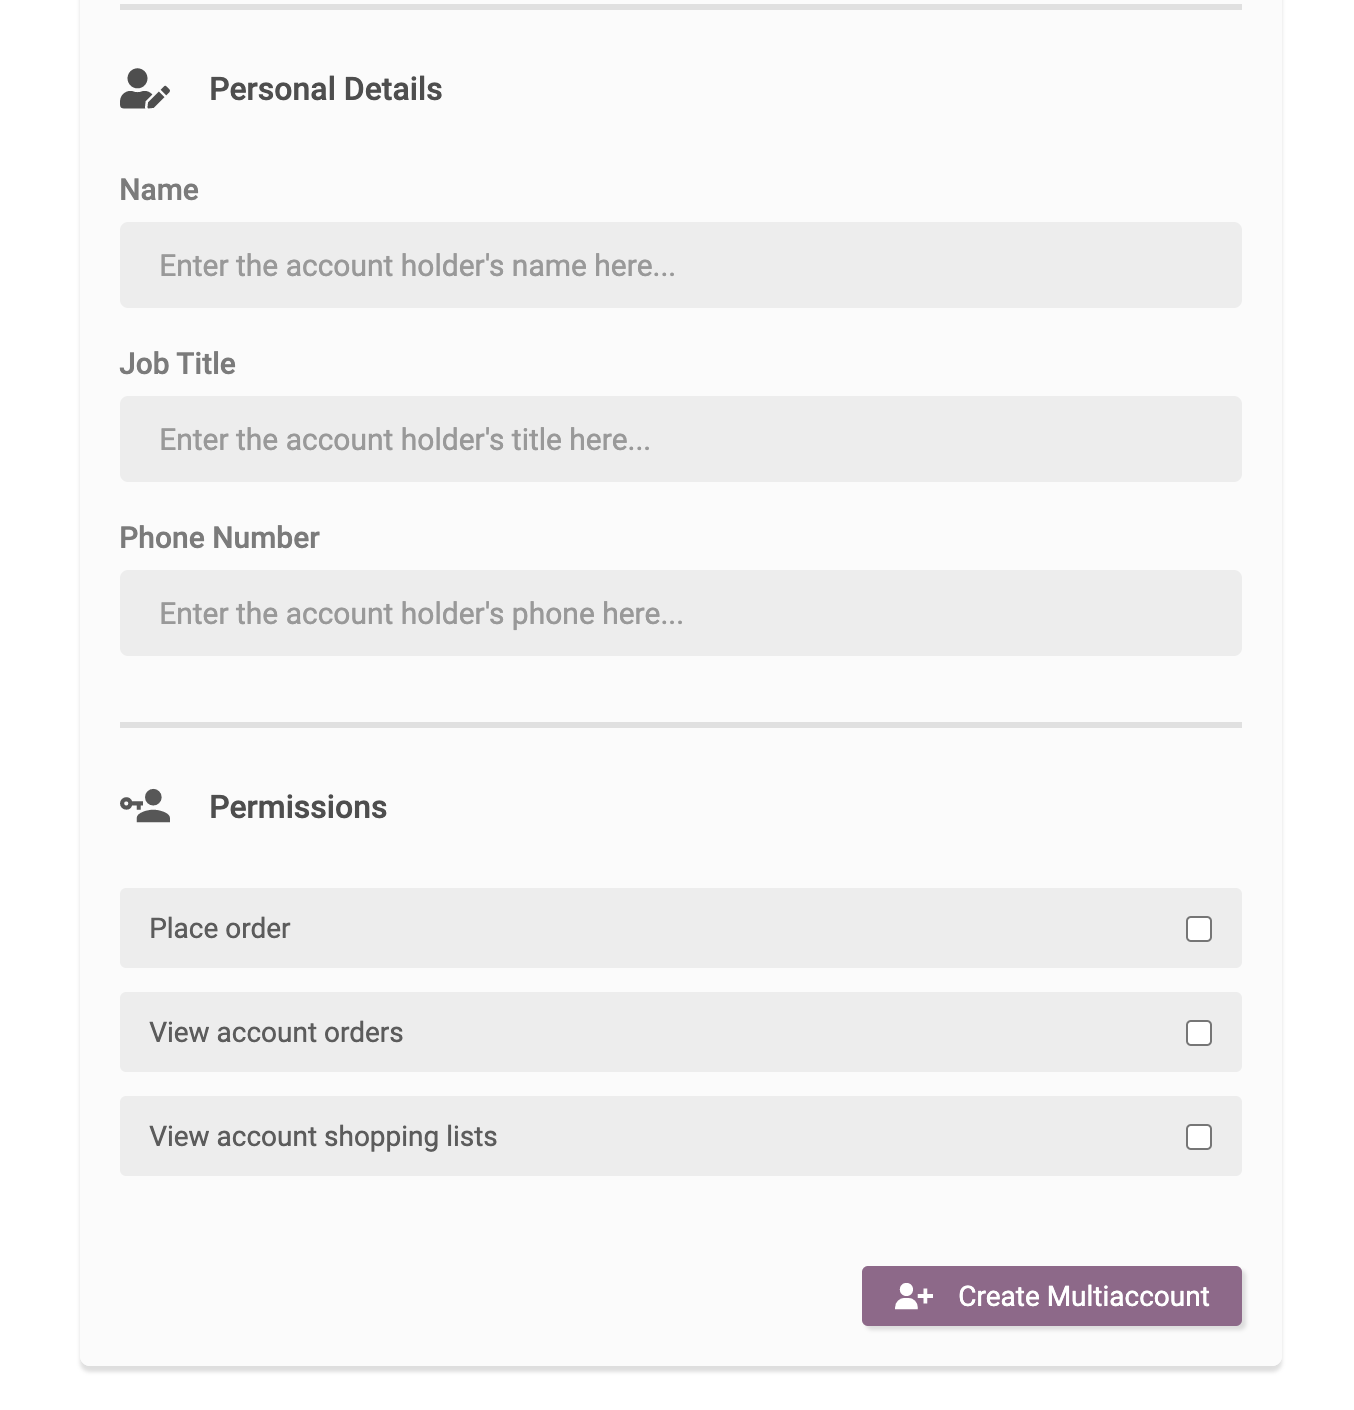This screenshot has height=1410, width=1354.
Task: Click the Place order row label text
Action: click(220, 928)
